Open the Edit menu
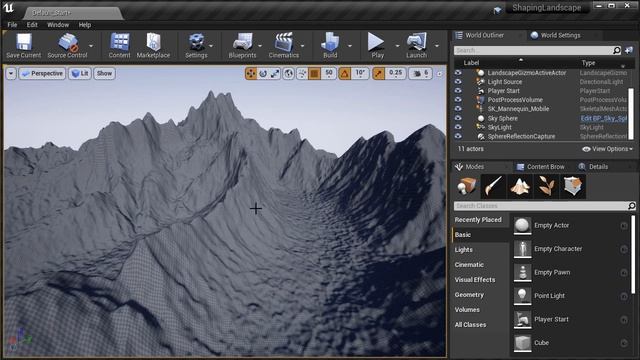This screenshot has height=360, width=640. [x=32, y=25]
